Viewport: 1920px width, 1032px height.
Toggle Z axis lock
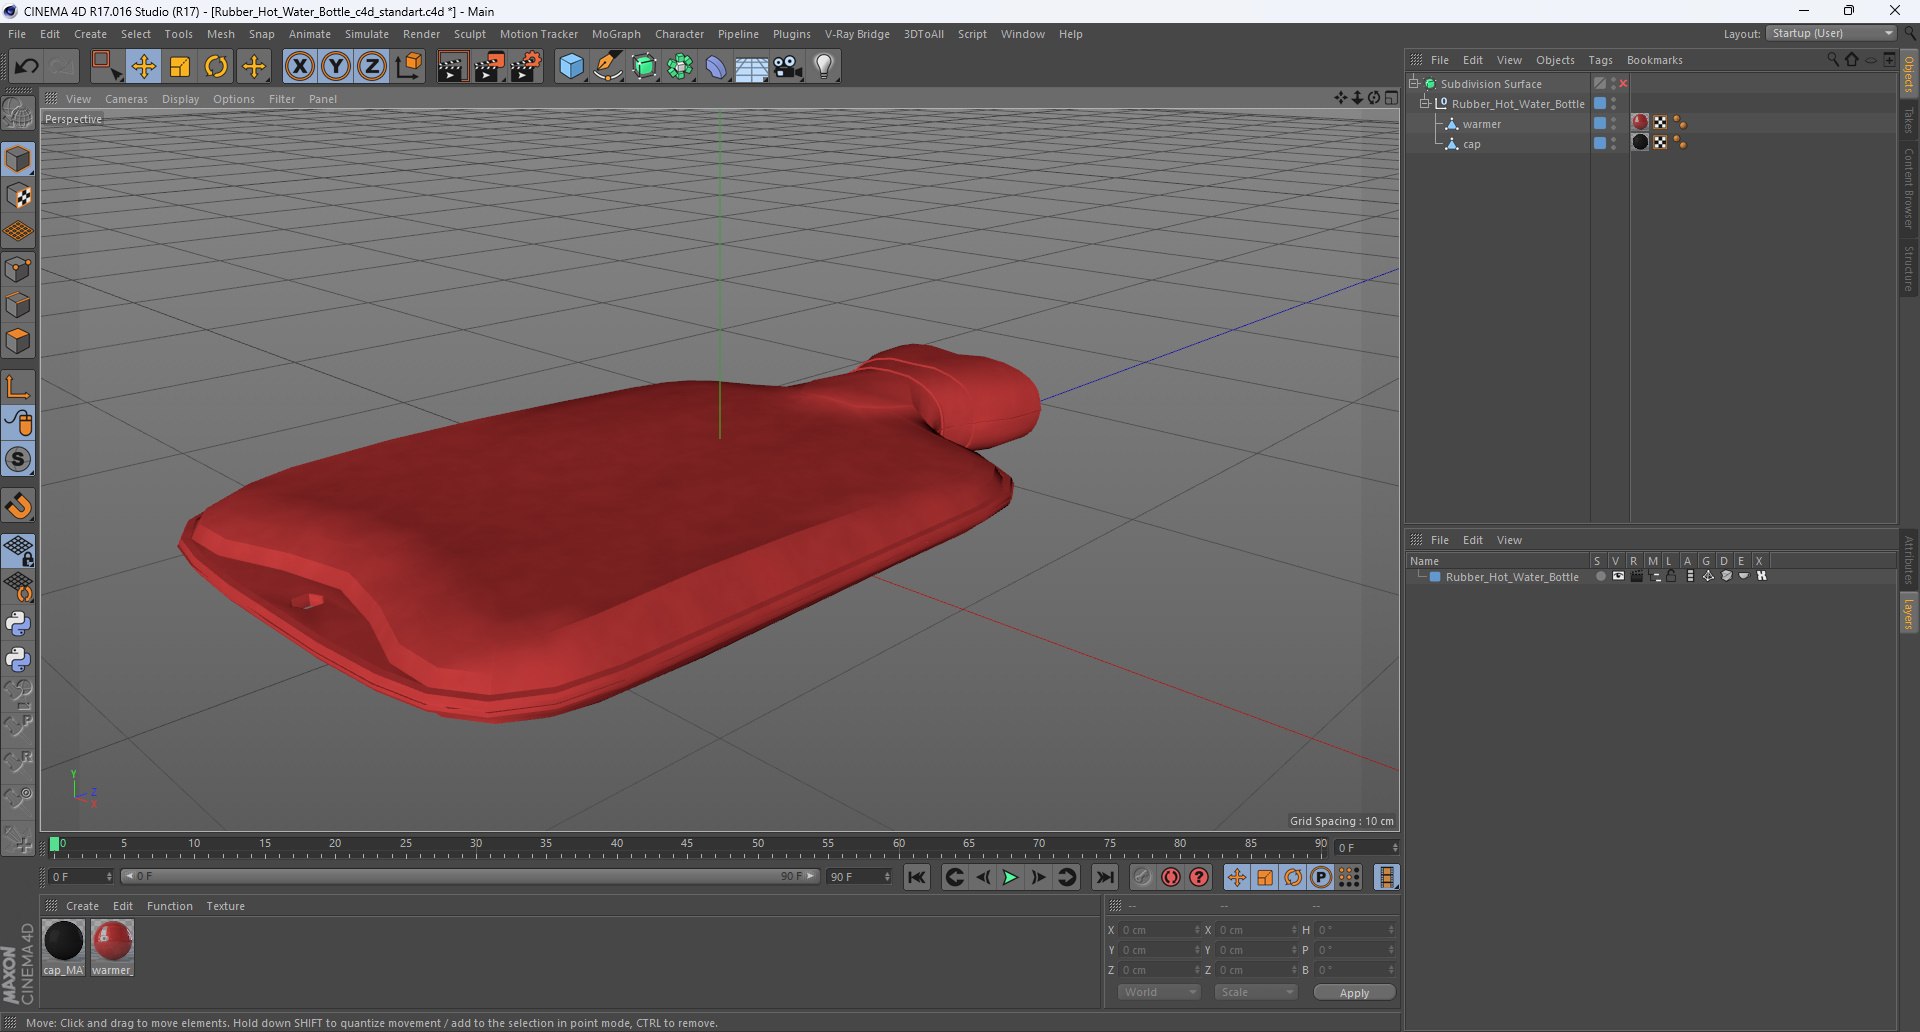(372, 67)
